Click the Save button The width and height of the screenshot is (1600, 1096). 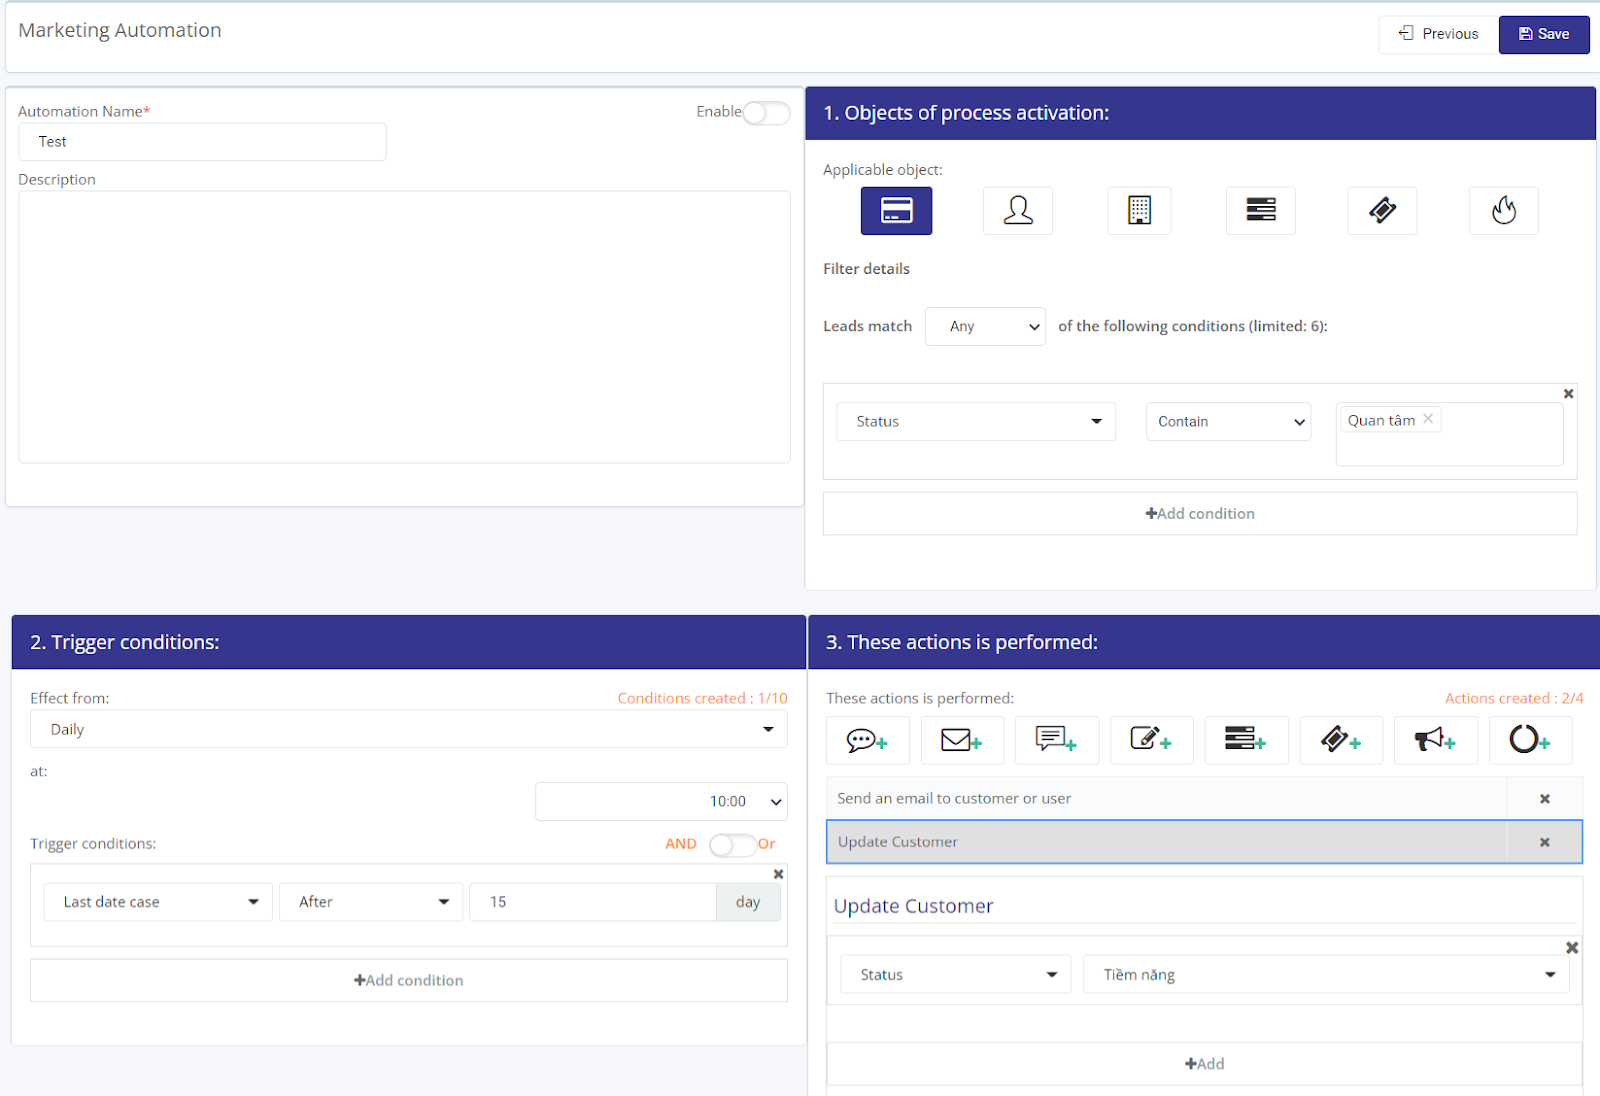pos(1544,34)
